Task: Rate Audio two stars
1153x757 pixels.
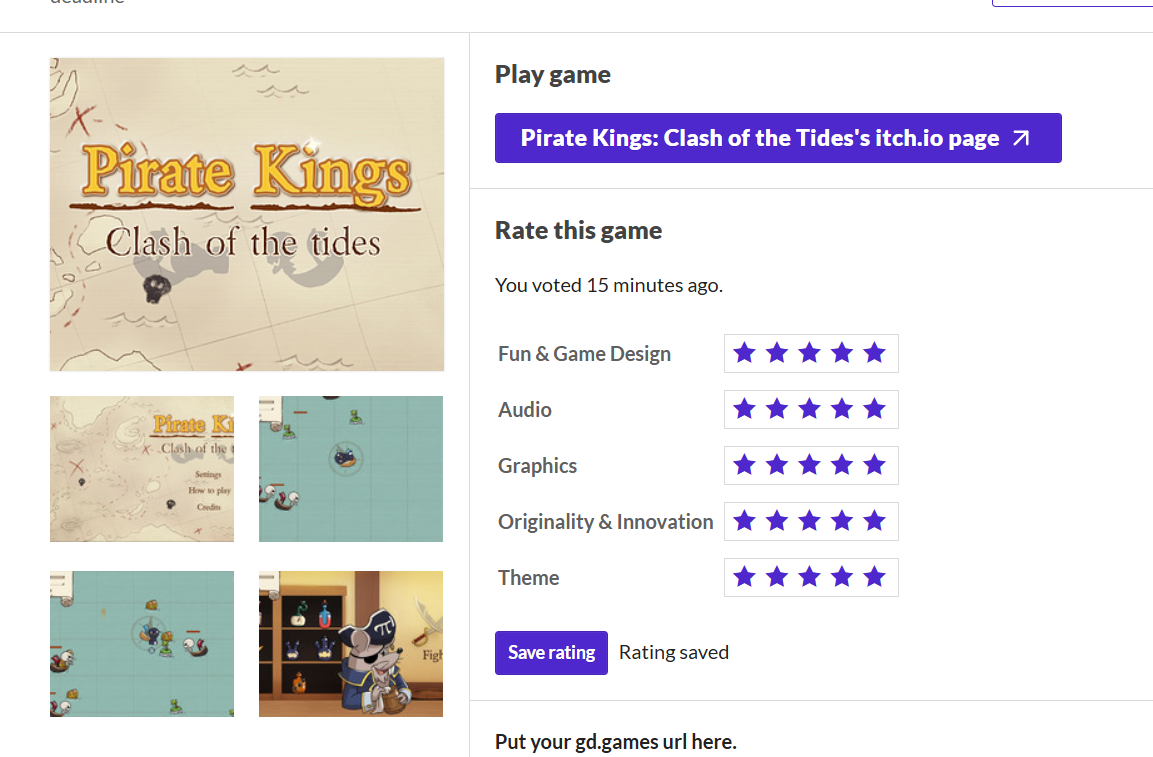Action: [777, 409]
